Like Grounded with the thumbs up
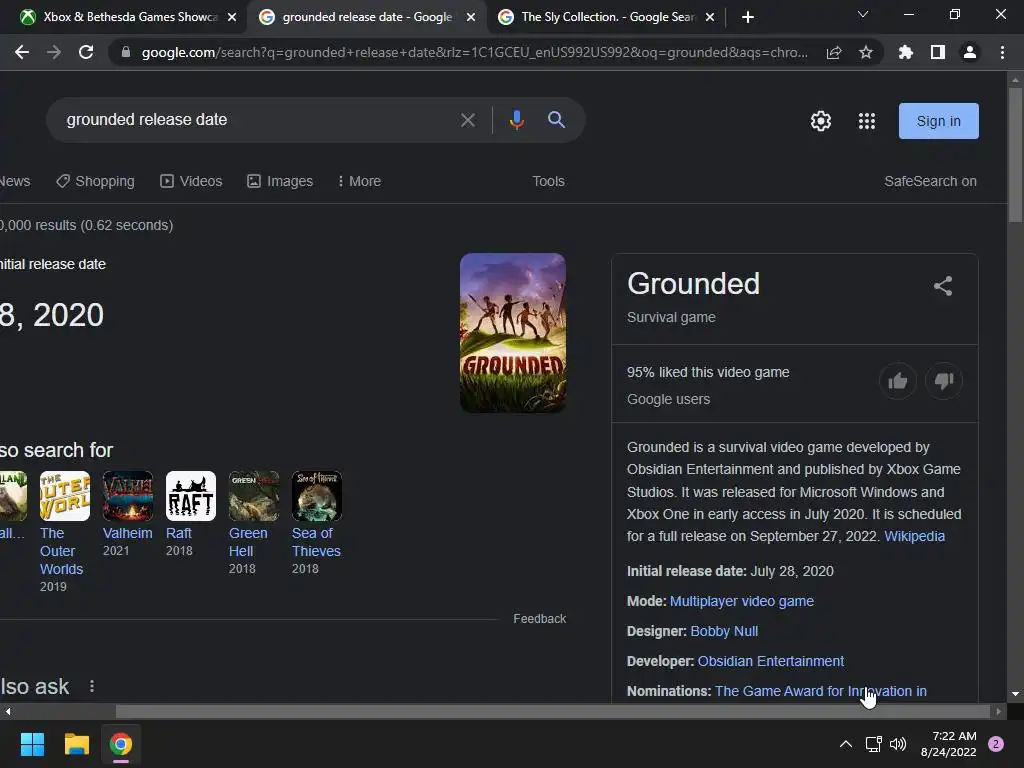The width and height of the screenshot is (1024, 768). pos(898,381)
